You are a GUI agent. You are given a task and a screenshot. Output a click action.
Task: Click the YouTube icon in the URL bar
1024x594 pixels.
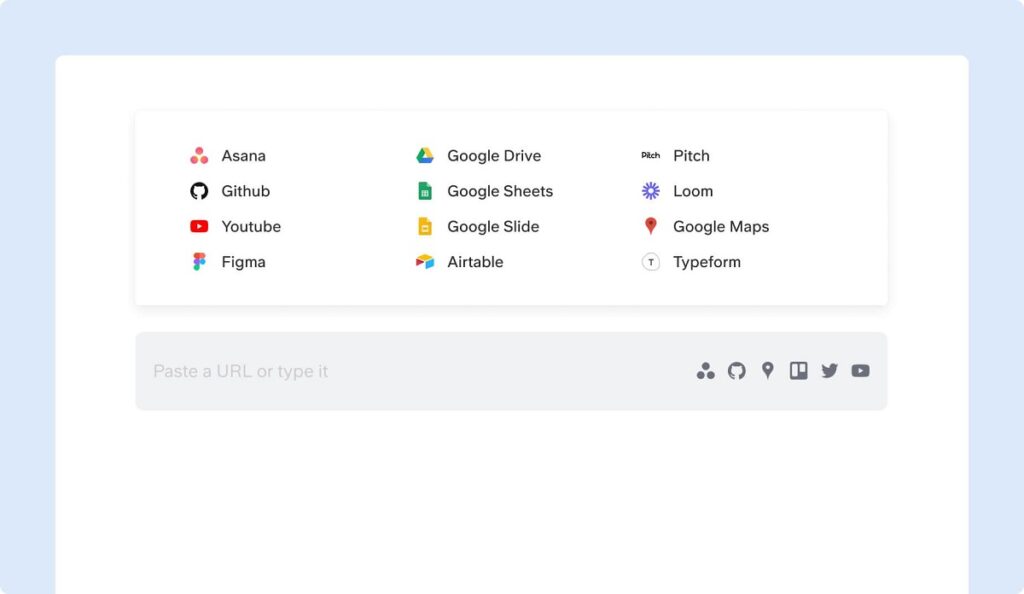pyautogui.click(x=860, y=371)
